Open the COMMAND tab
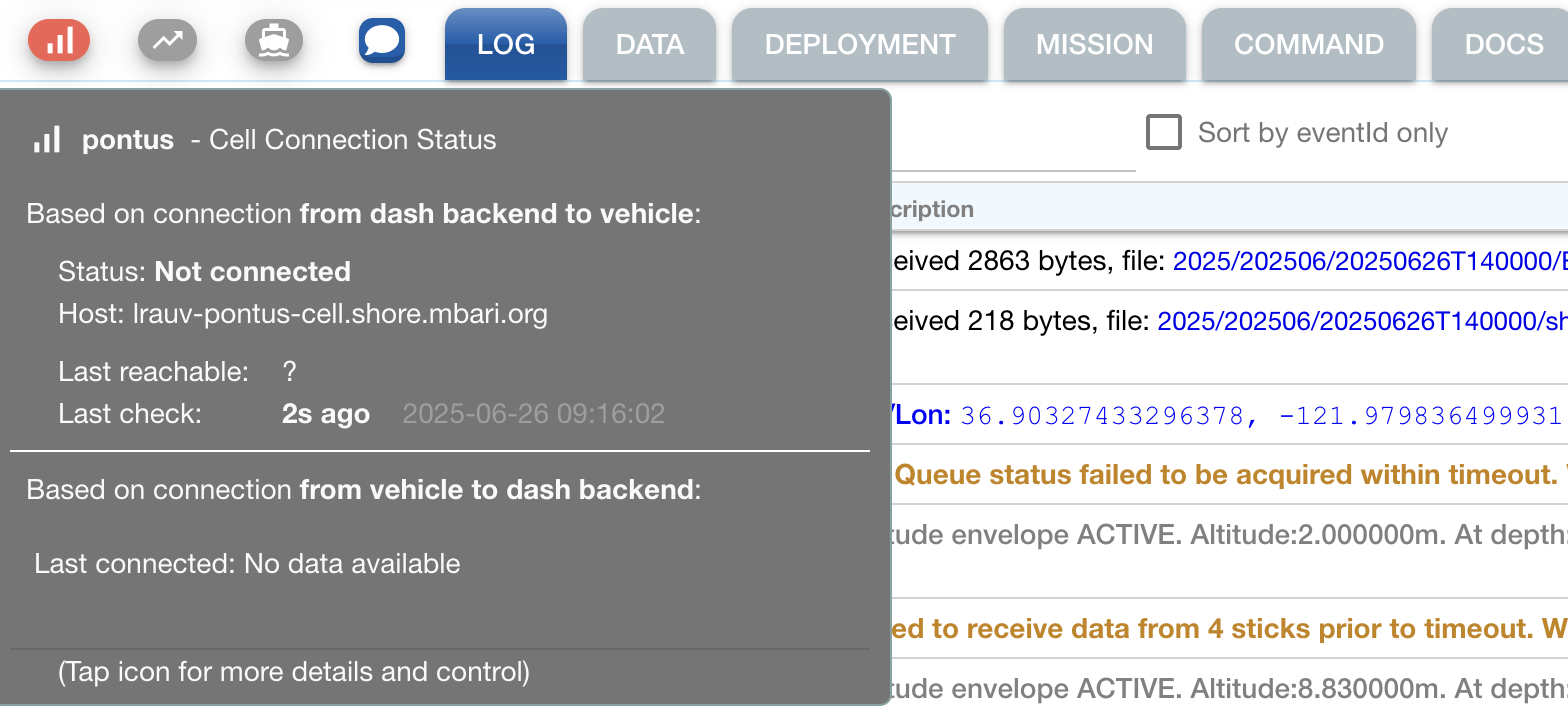 (1308, 45)
